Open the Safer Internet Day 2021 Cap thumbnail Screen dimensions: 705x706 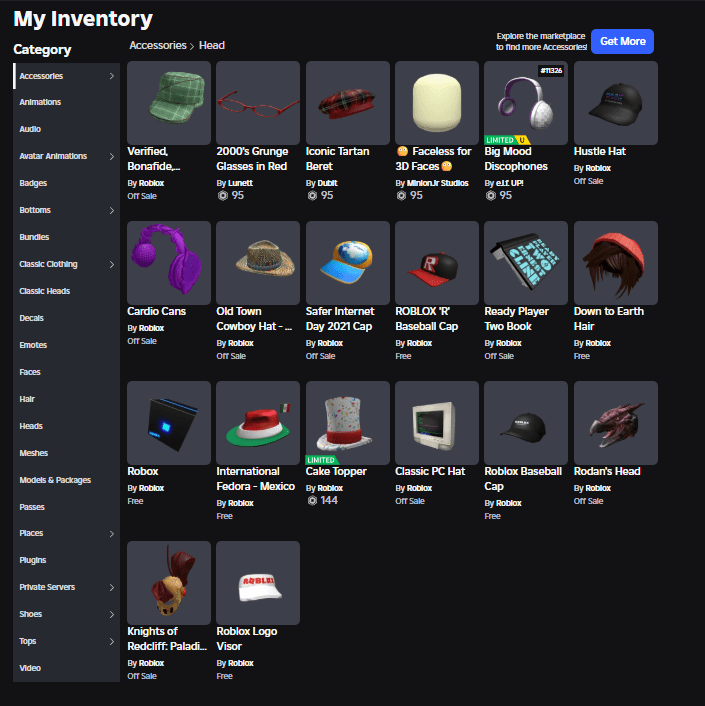(x=348, y=263)
